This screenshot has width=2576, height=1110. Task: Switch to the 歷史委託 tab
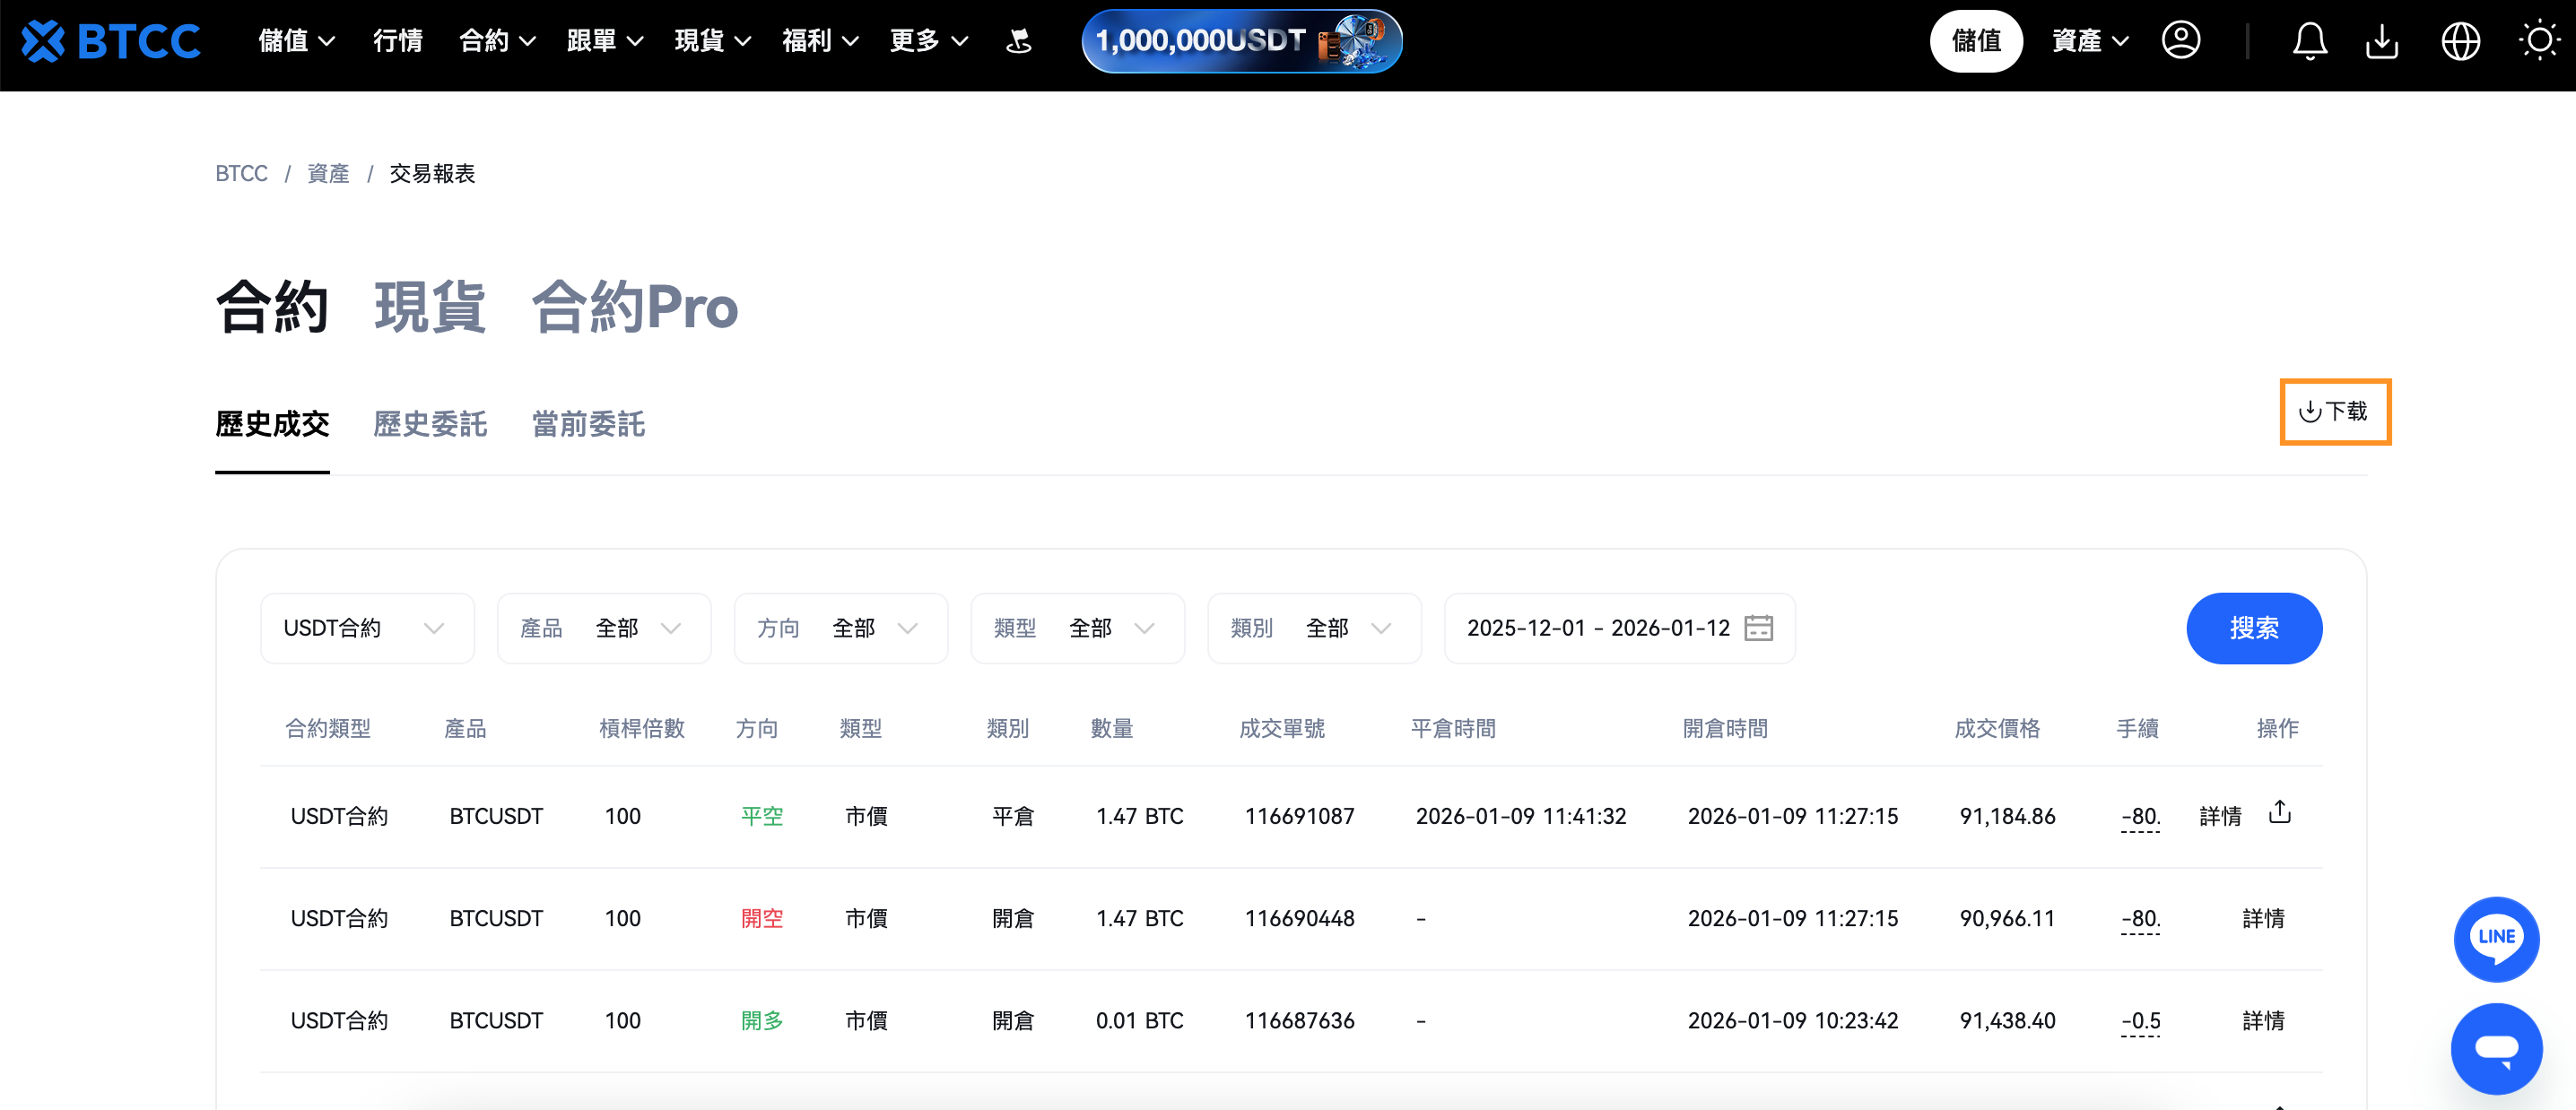pos(430,425)
